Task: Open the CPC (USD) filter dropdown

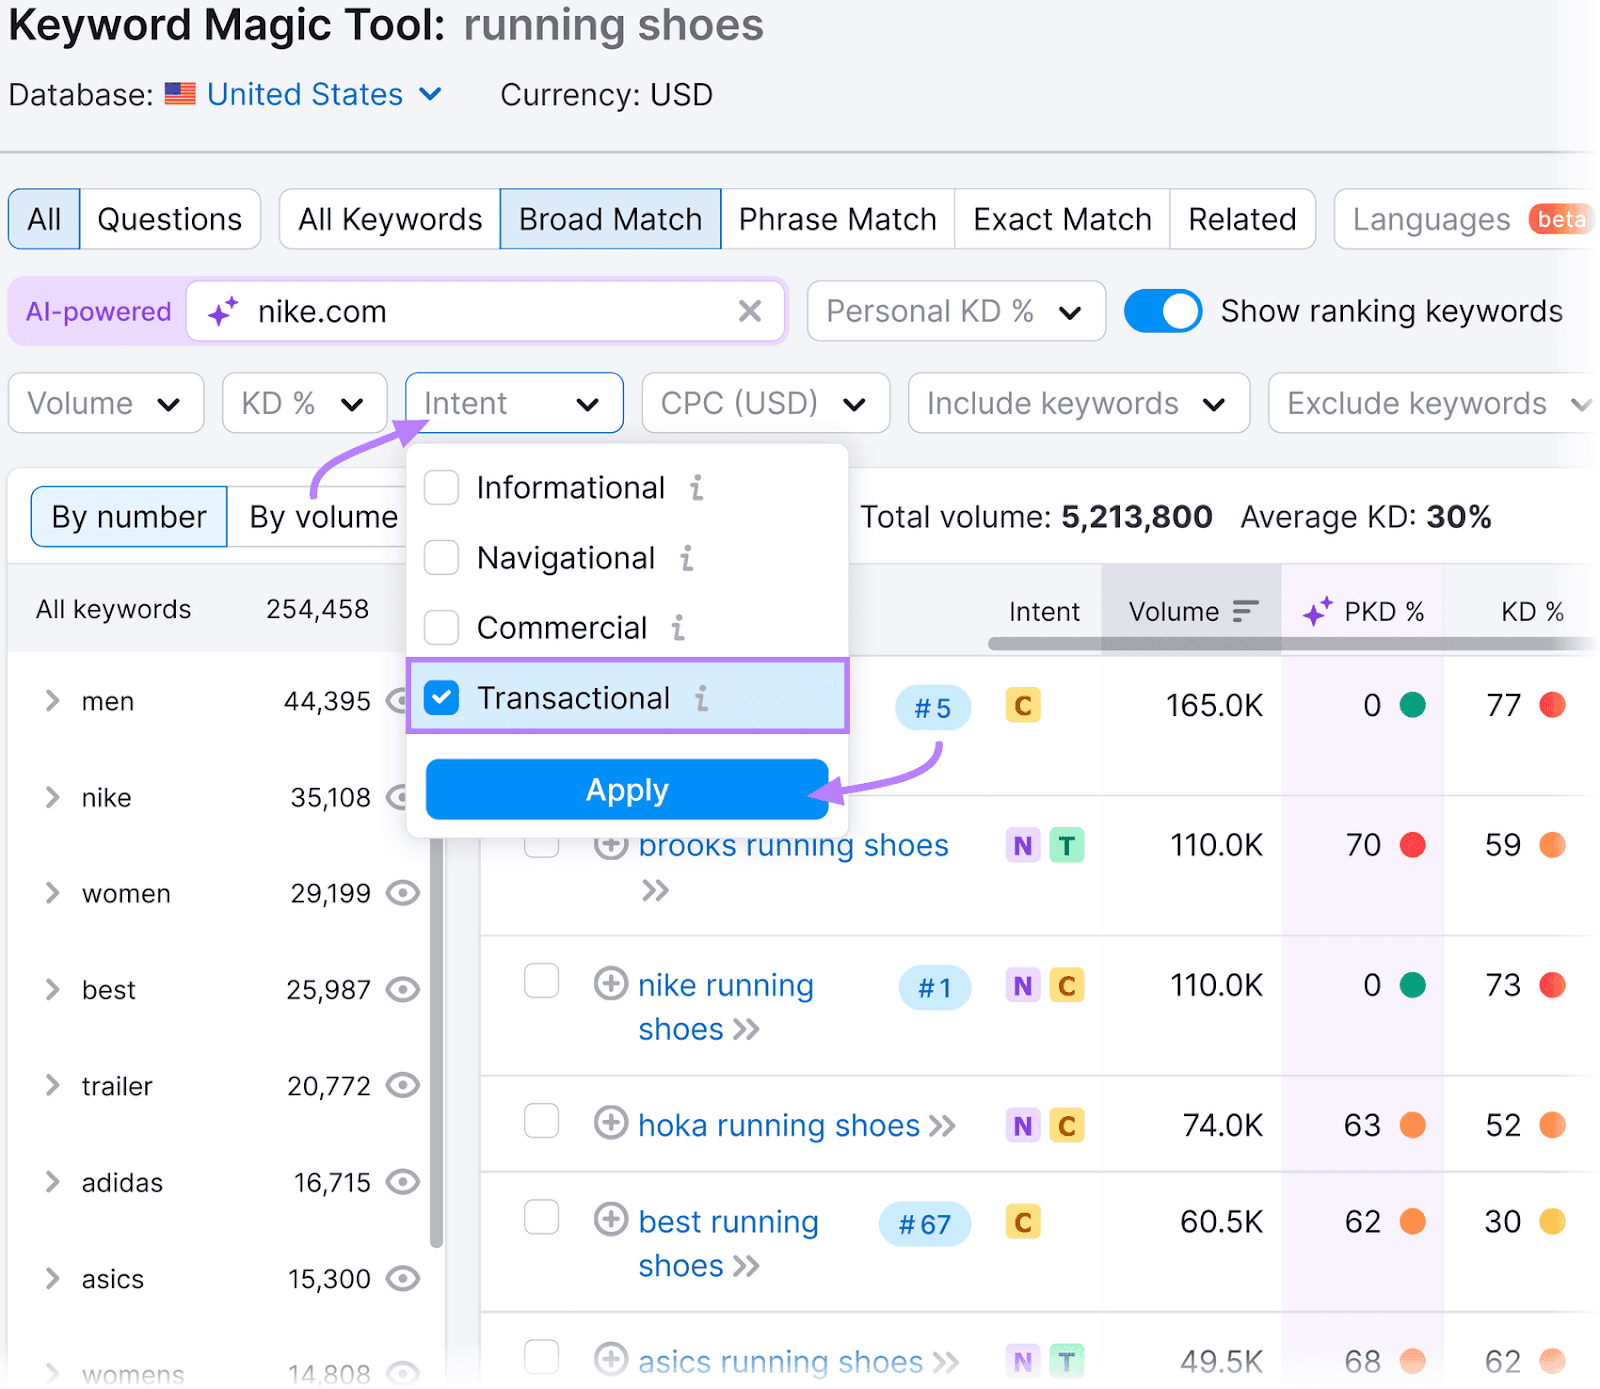Action: coord(764,403)
